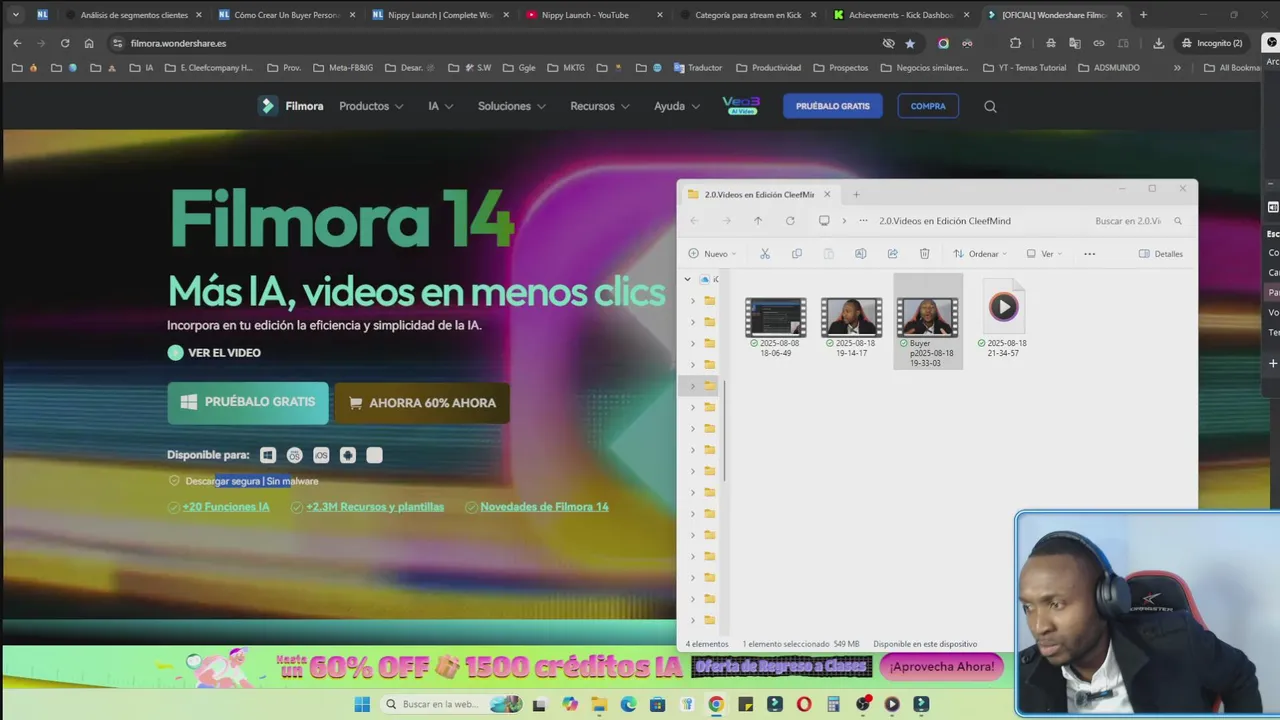
Task: Select the video file 2025-08-18 19-14-17
Action: pyautogui.click(x=852, y=327)
